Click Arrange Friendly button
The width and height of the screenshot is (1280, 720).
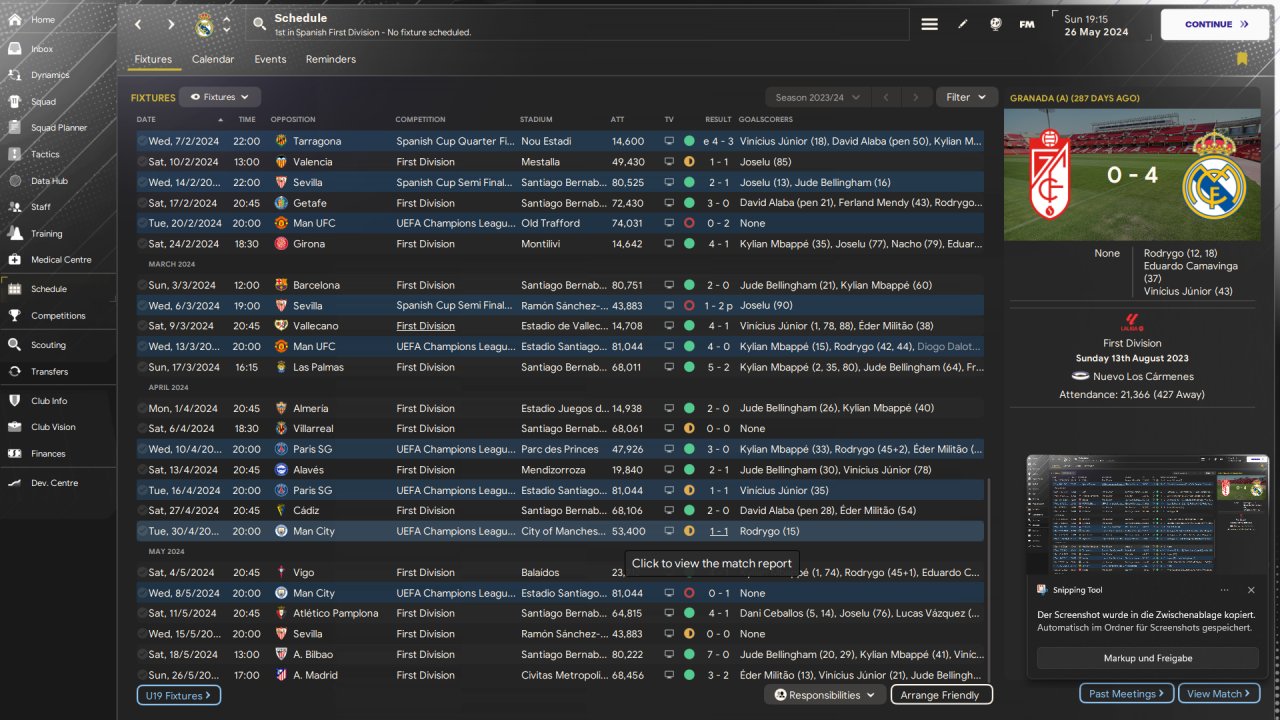point(940,695)
